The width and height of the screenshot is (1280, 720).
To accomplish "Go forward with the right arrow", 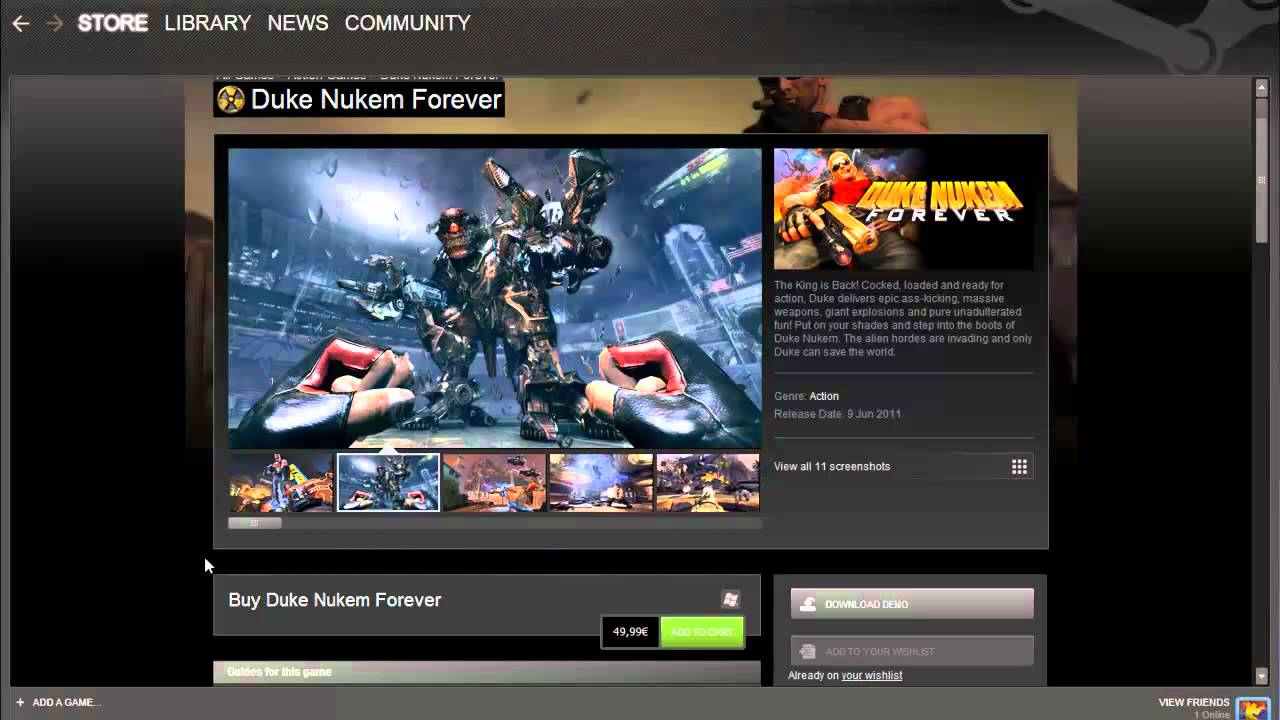I will pyautogui.click(x=54, y=23).
